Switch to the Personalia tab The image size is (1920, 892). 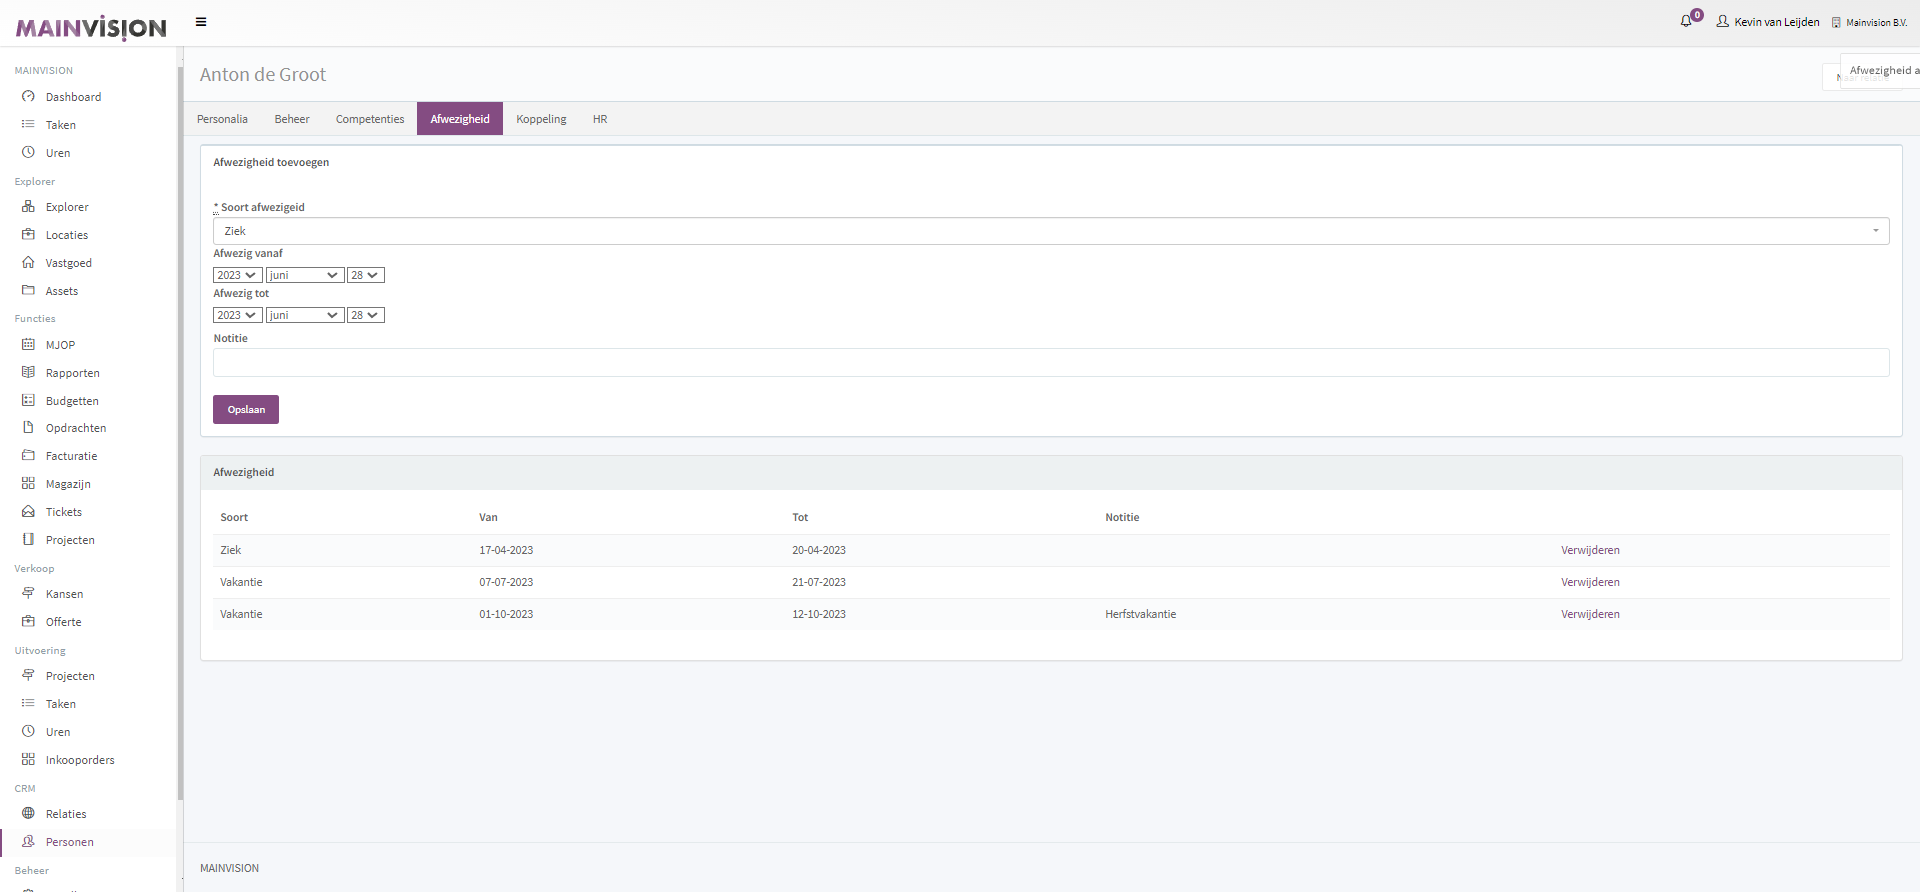(222, 119)
